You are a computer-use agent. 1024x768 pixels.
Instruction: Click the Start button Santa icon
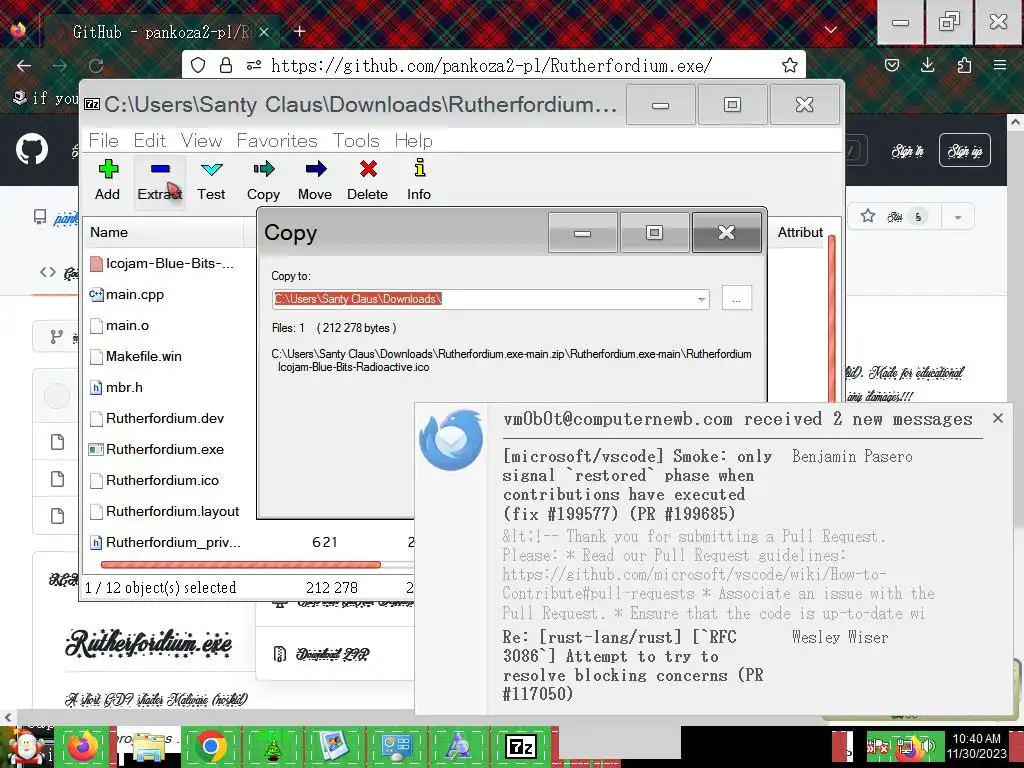pyautogui.click(x=26, y=748)
